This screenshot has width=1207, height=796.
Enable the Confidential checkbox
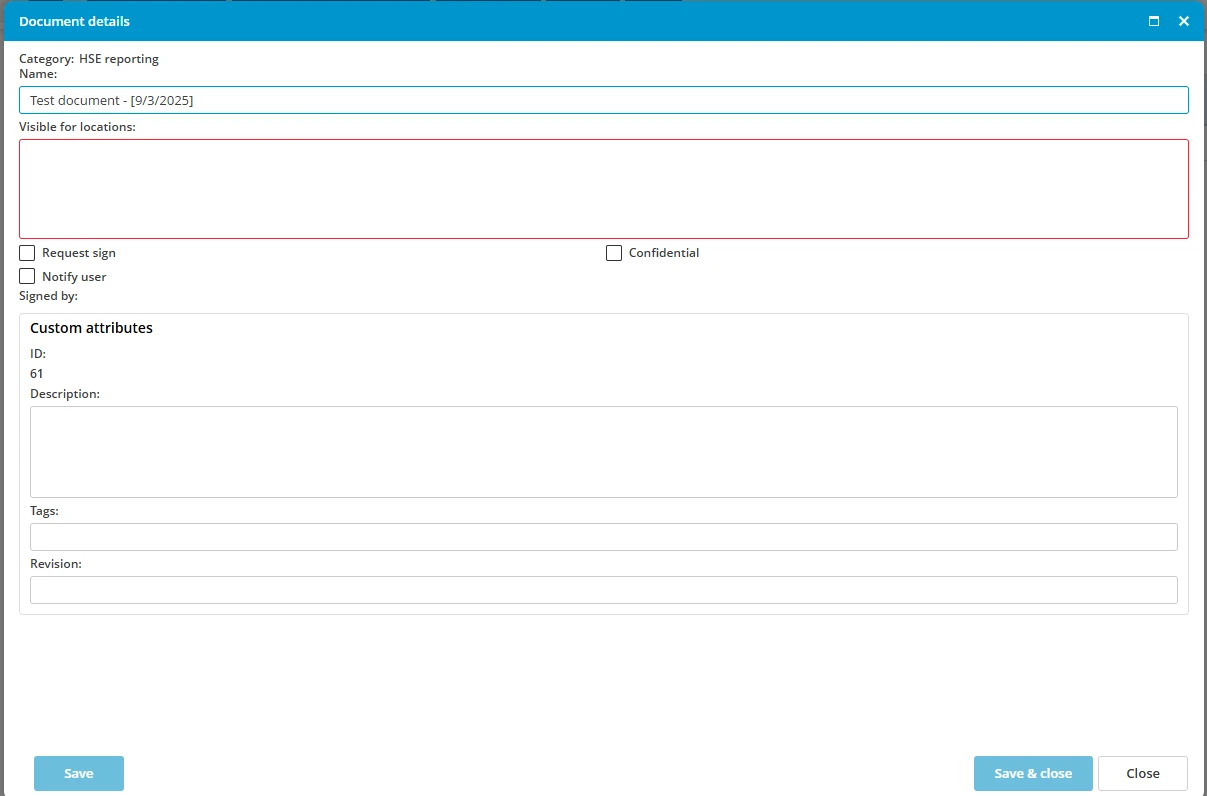614,253
